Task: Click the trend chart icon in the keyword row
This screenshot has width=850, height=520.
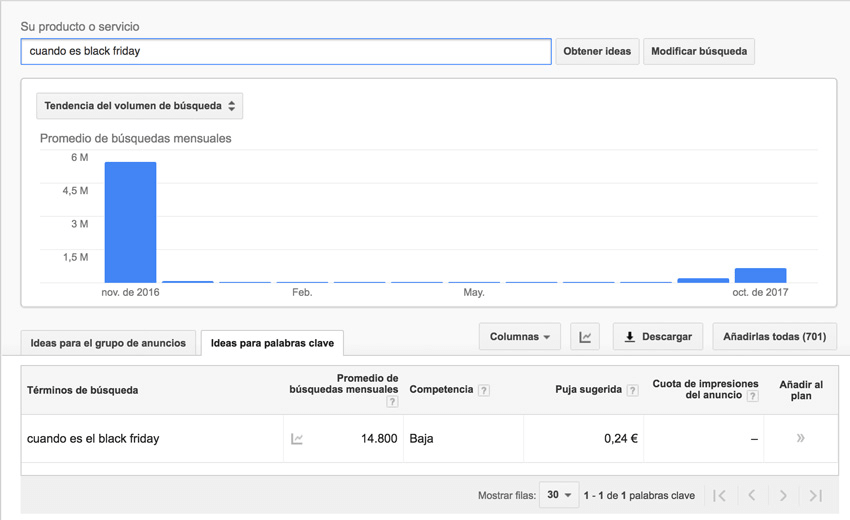Action: point(297,439)
